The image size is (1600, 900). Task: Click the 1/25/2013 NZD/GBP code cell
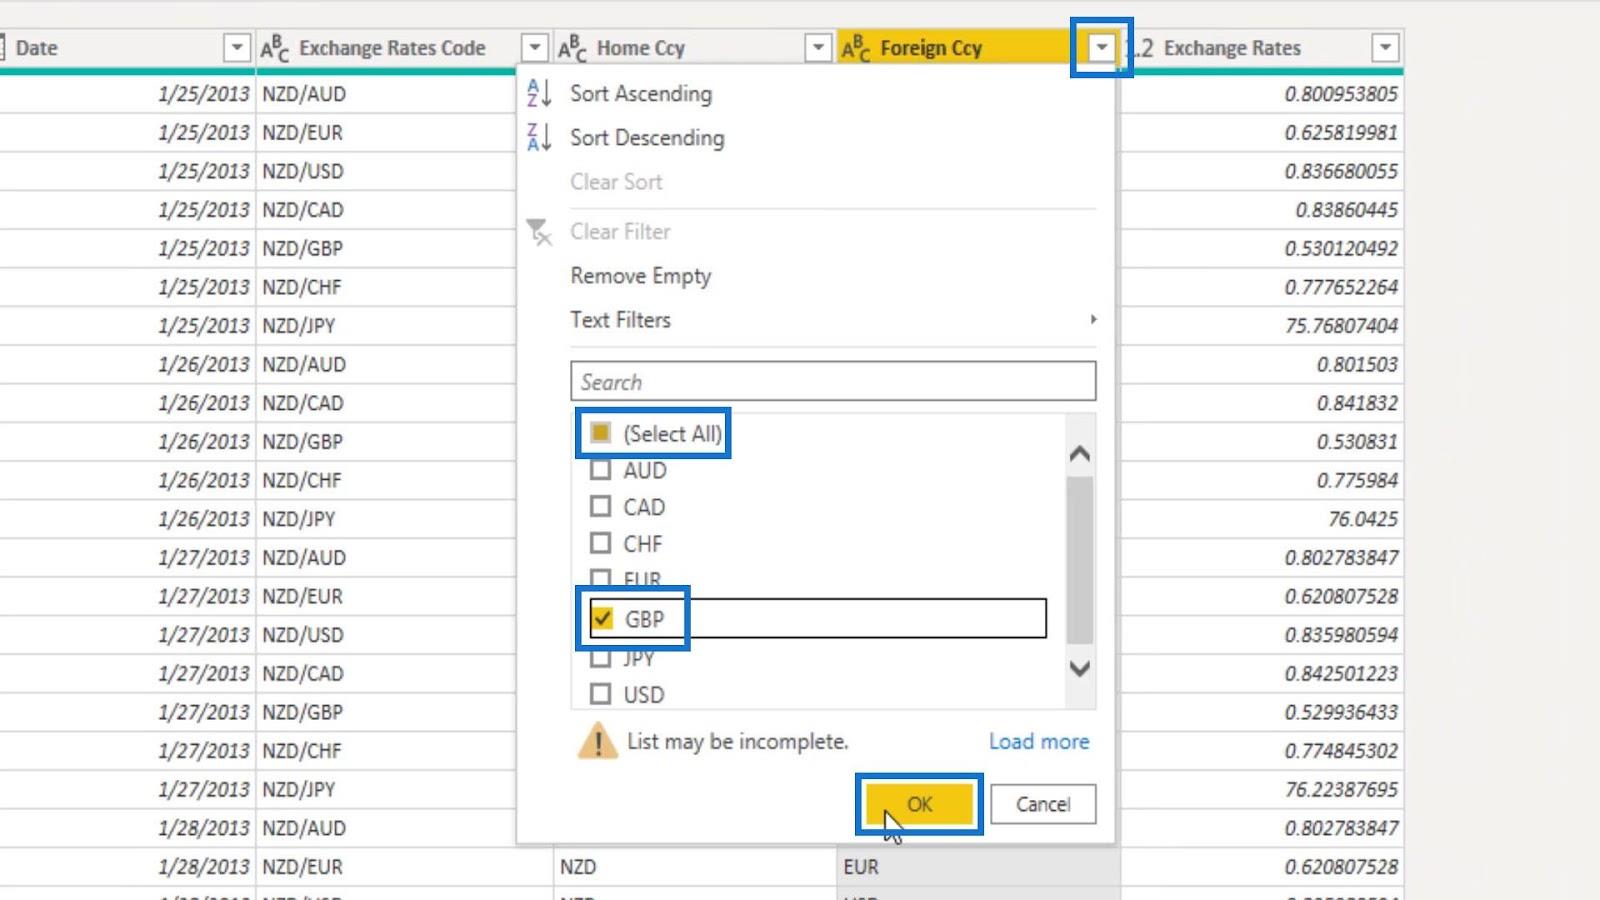tap(385, 248)
